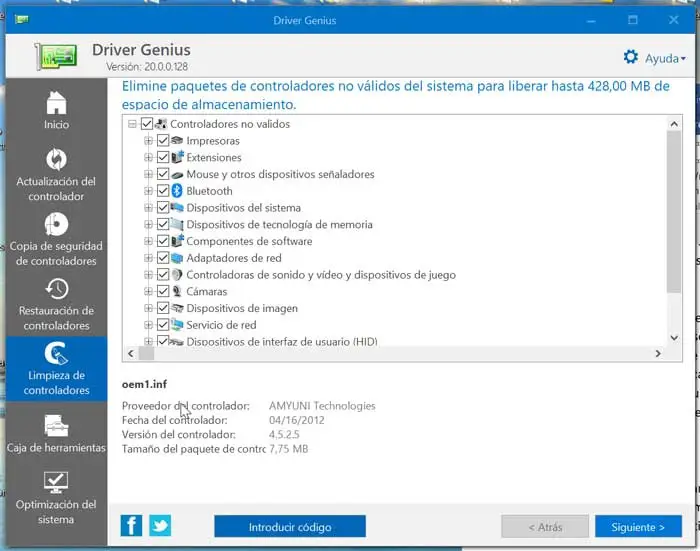Open Caja de herramientas toolbox
This screenshot has height=551, width=700.
pos(56,434)
